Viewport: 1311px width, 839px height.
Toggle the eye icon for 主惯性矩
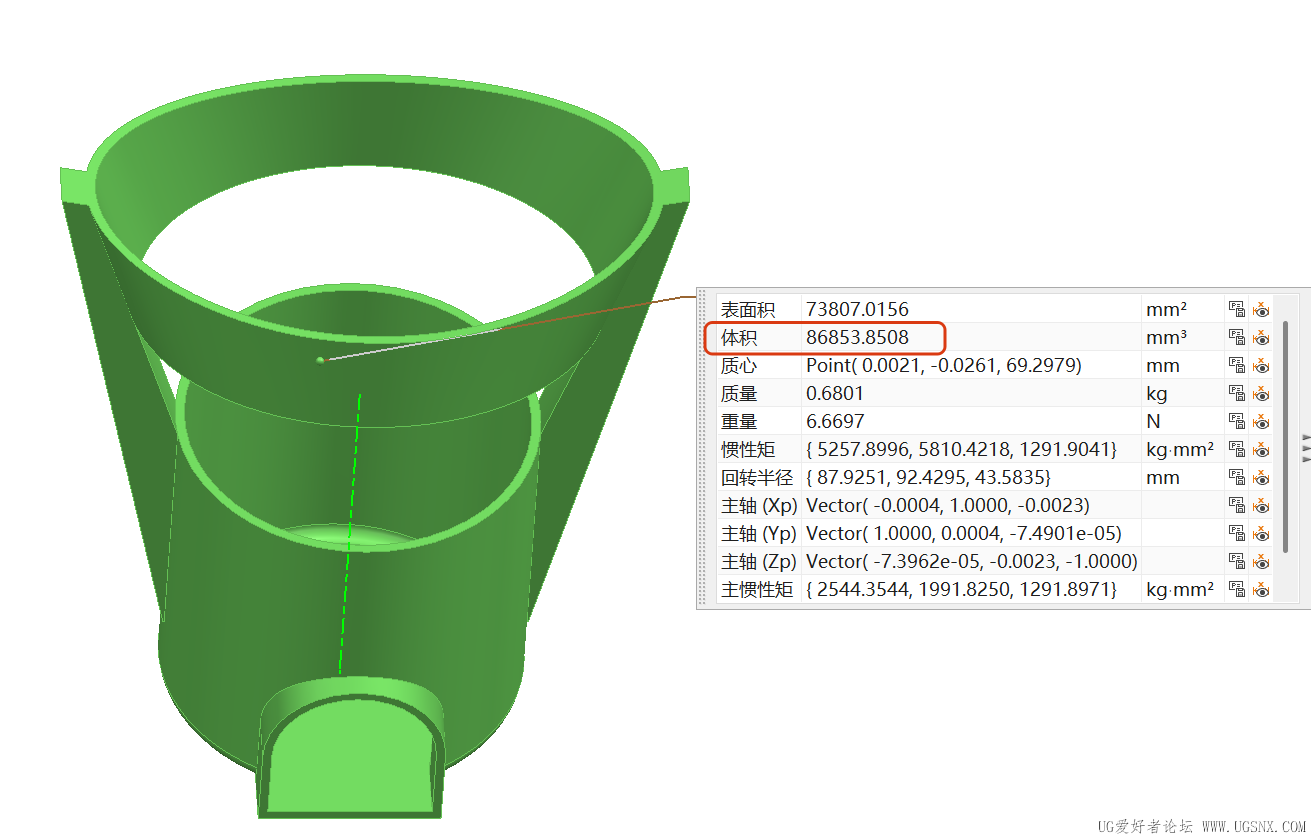tap(1261, 589)
